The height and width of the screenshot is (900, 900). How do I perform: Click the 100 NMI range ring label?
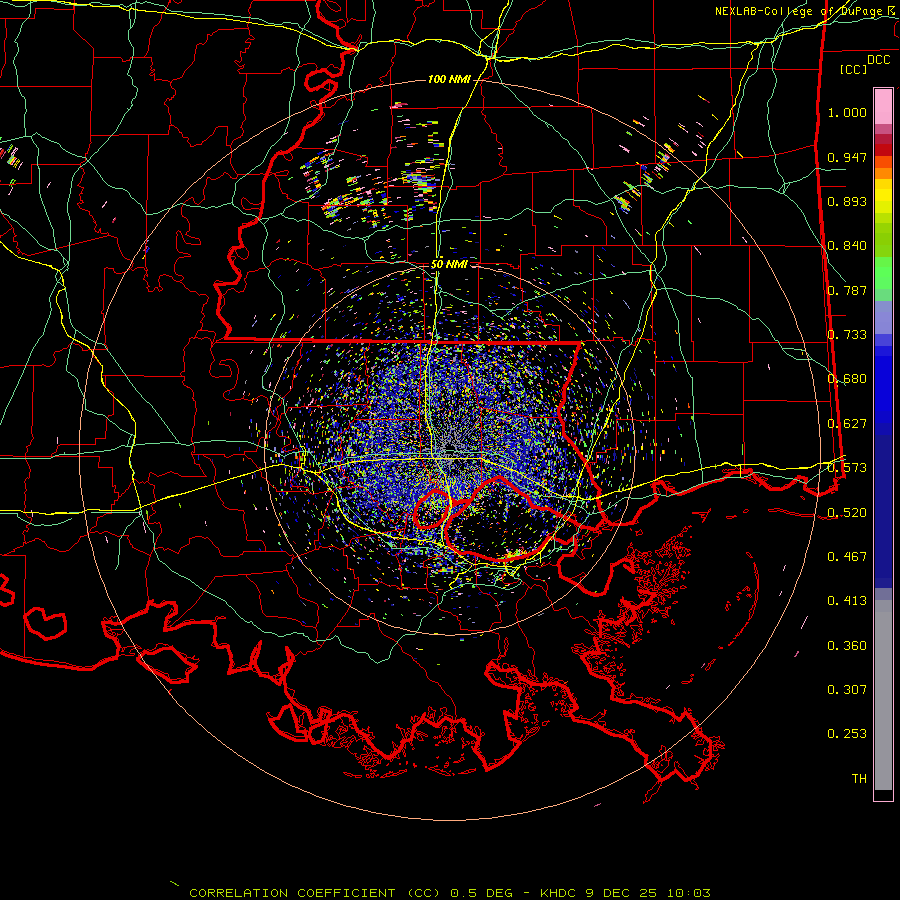pos(449,79)
